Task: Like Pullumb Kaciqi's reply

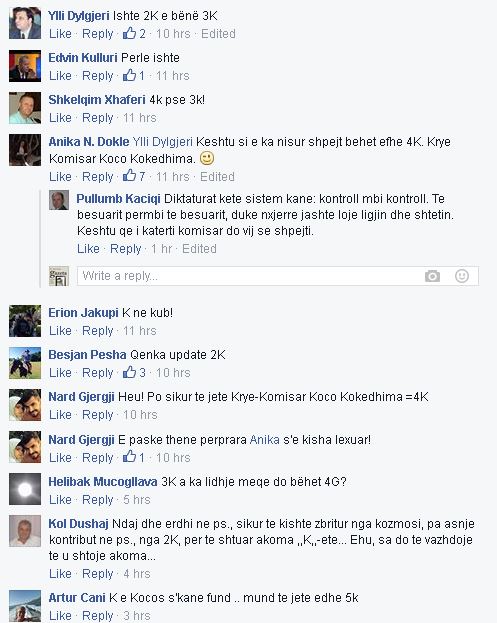Action: [88, 249]
